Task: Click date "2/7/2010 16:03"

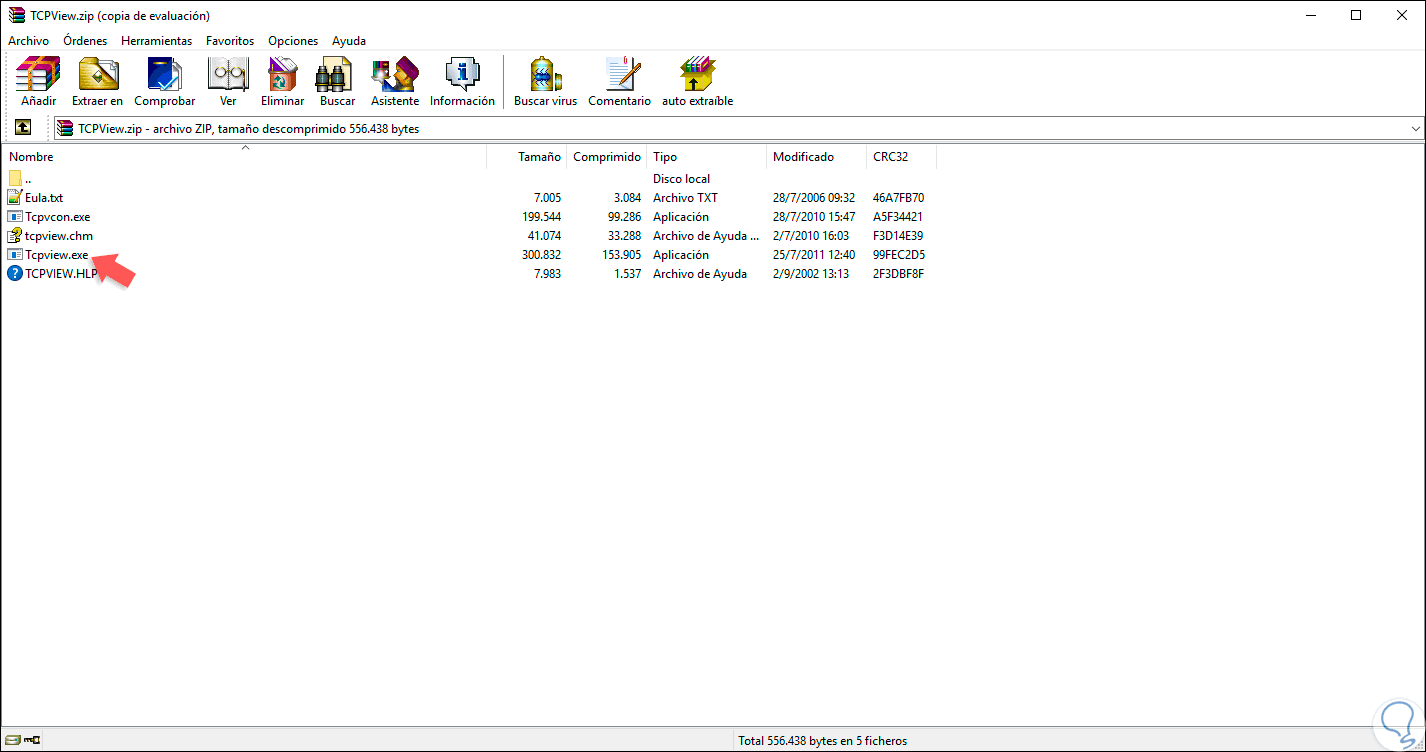Action: (811, 236)
